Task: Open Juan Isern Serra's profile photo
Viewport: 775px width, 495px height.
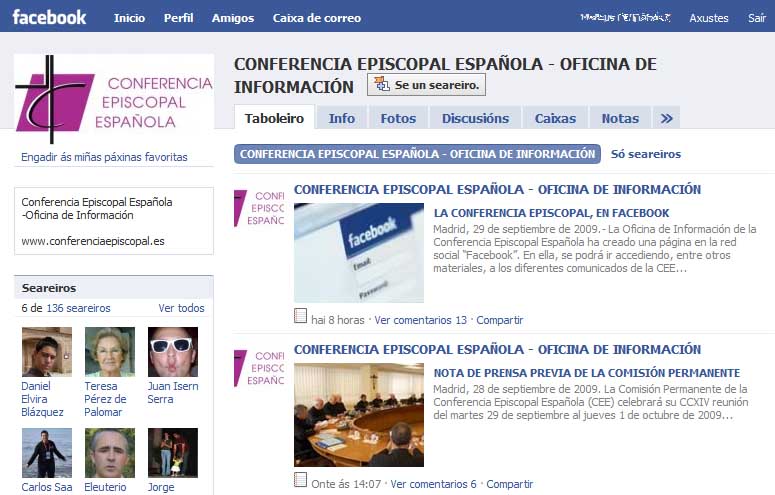Action: click(x=173, y=352)
